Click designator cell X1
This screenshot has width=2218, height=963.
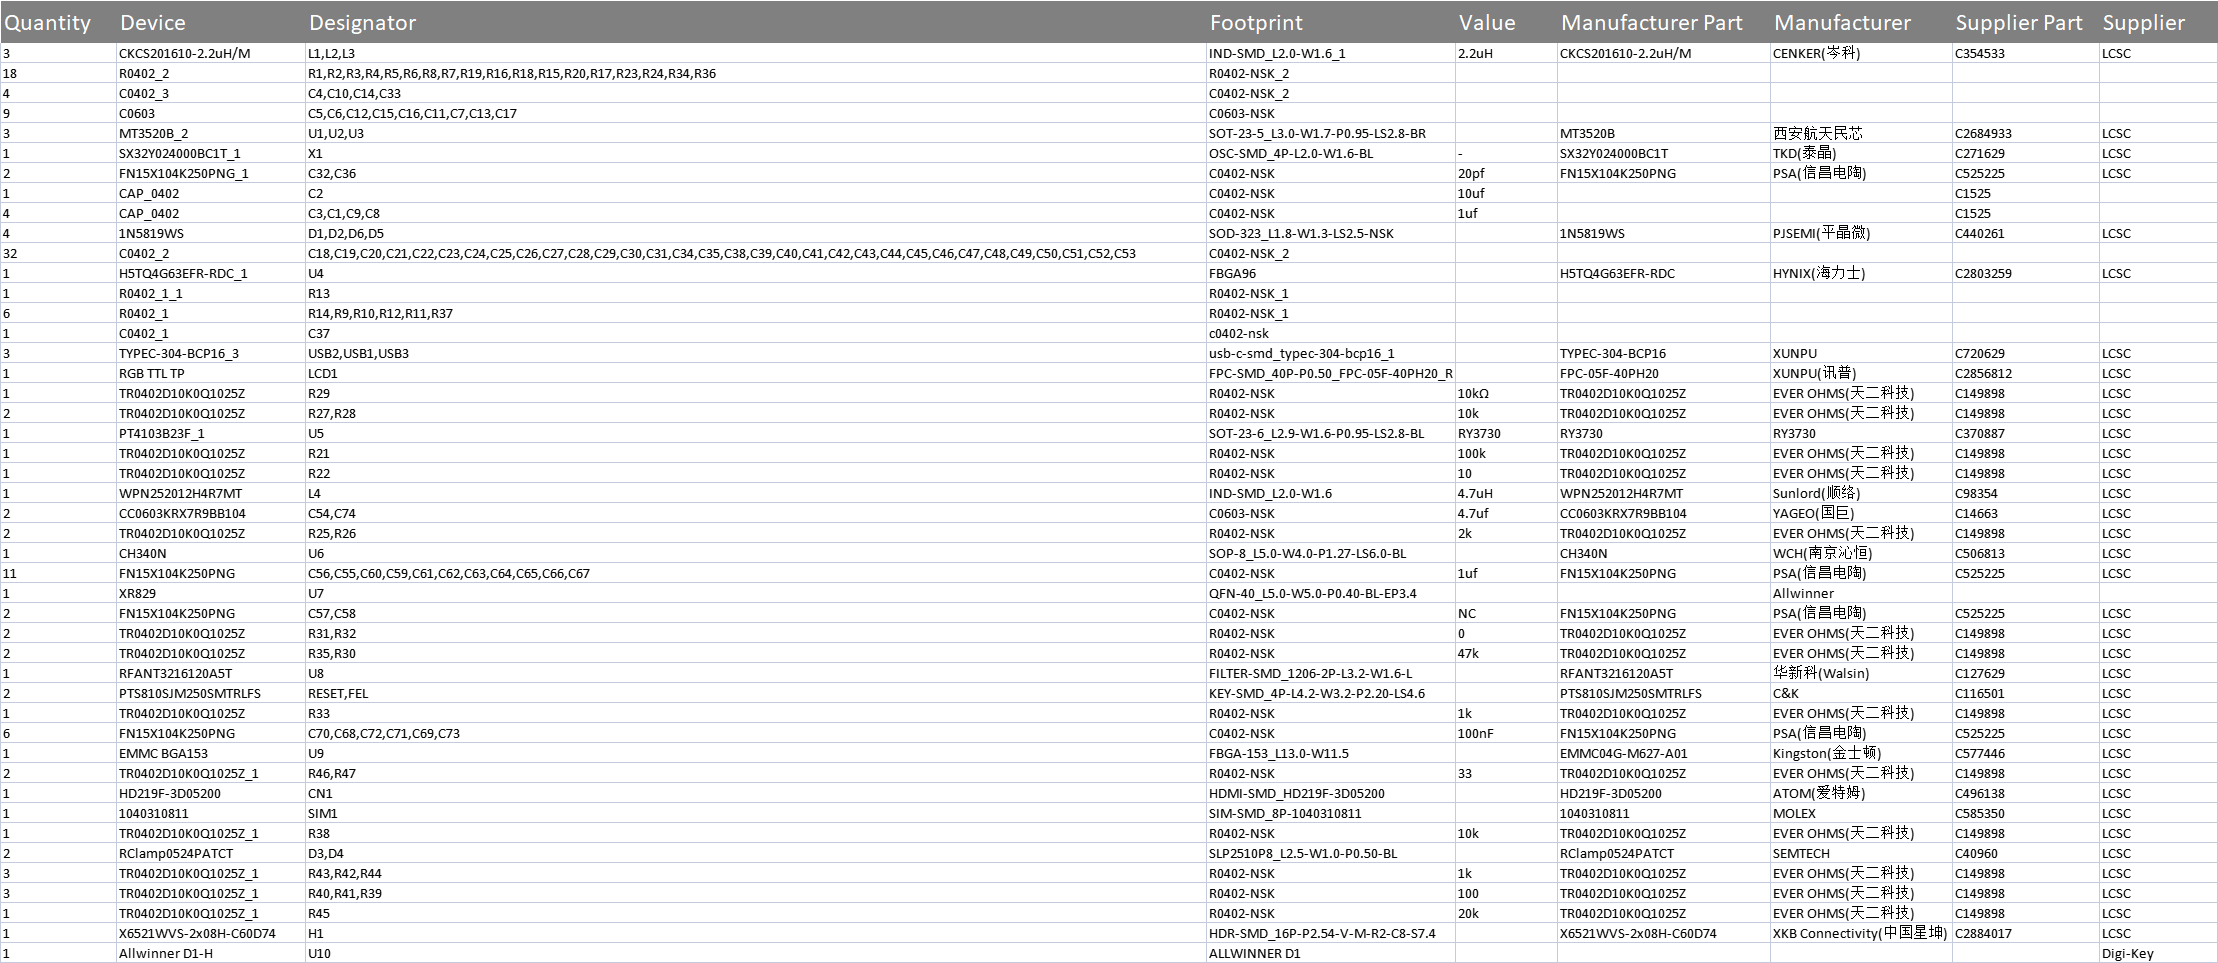click(315, 153)
